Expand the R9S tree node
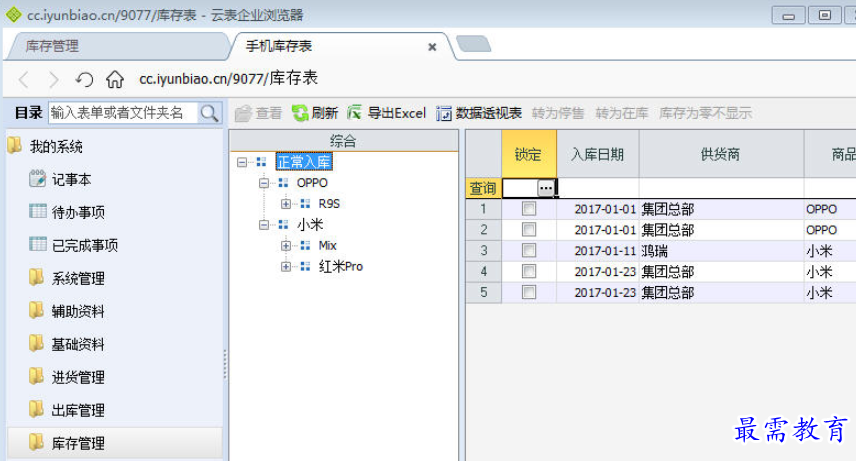The height and width of the screenshot is (461, 856). [x=286, y=204]
